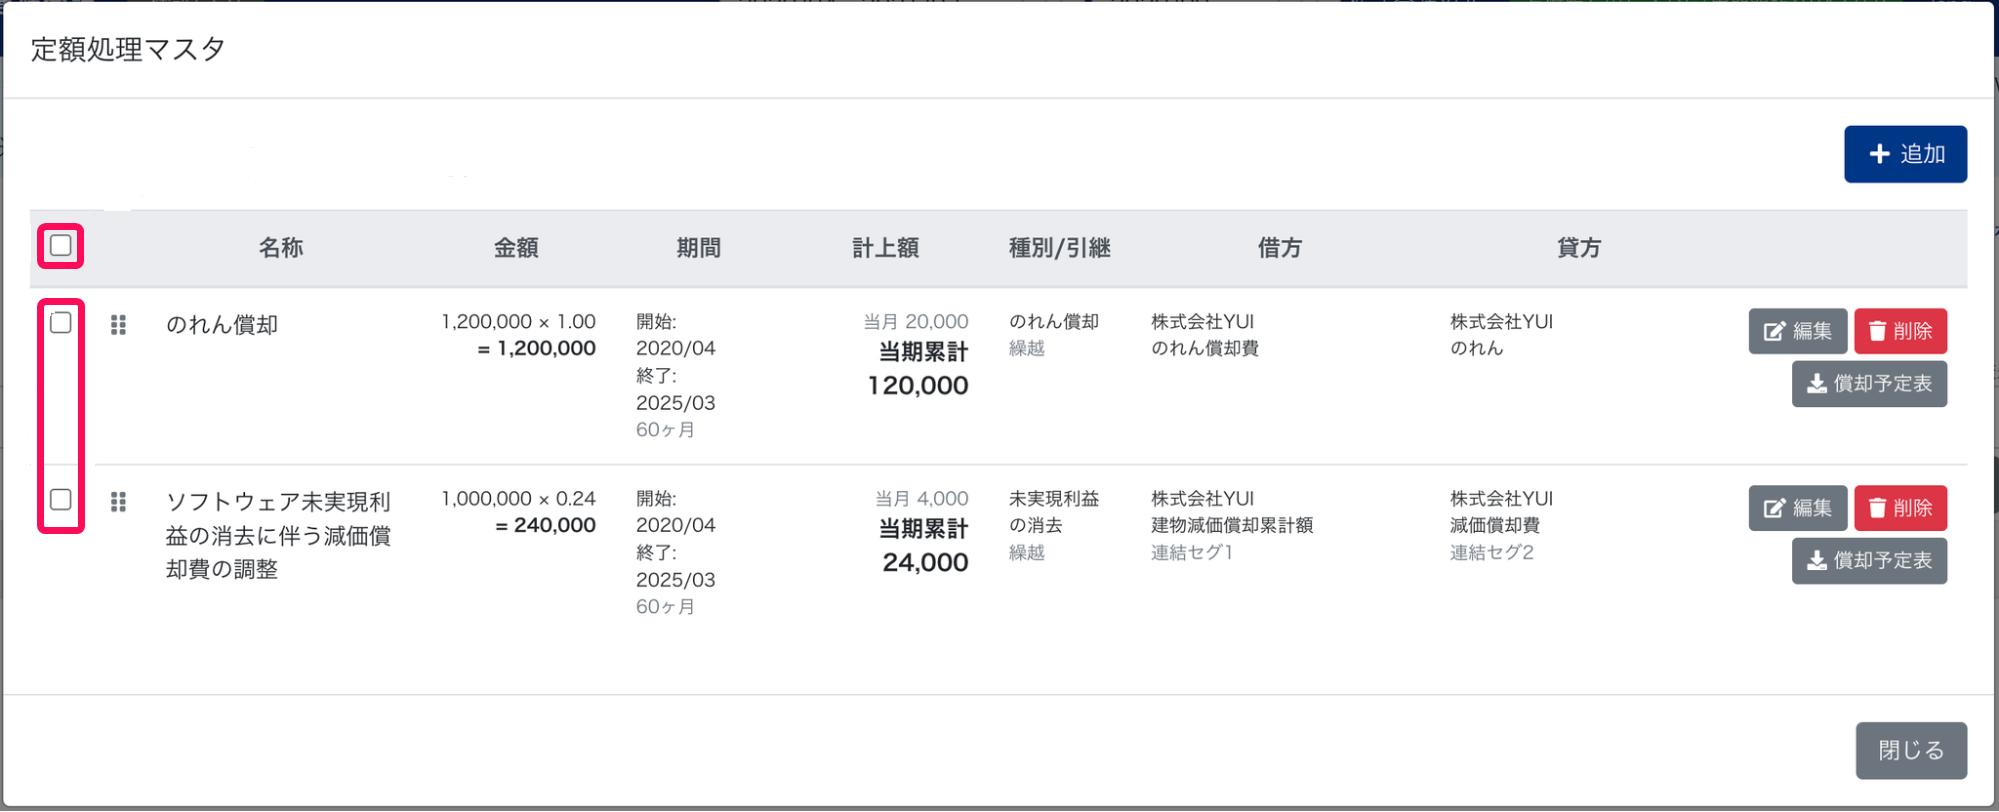
Task: Click the 24,000 cumulative amount
Action: tap(925, 563)
